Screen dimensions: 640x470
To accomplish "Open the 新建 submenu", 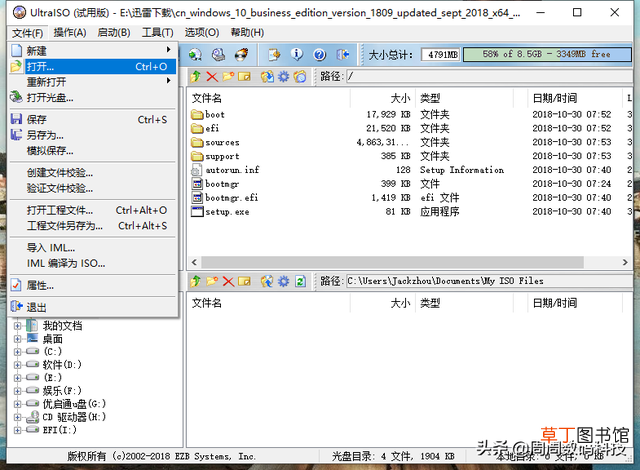I will (93, 51).
